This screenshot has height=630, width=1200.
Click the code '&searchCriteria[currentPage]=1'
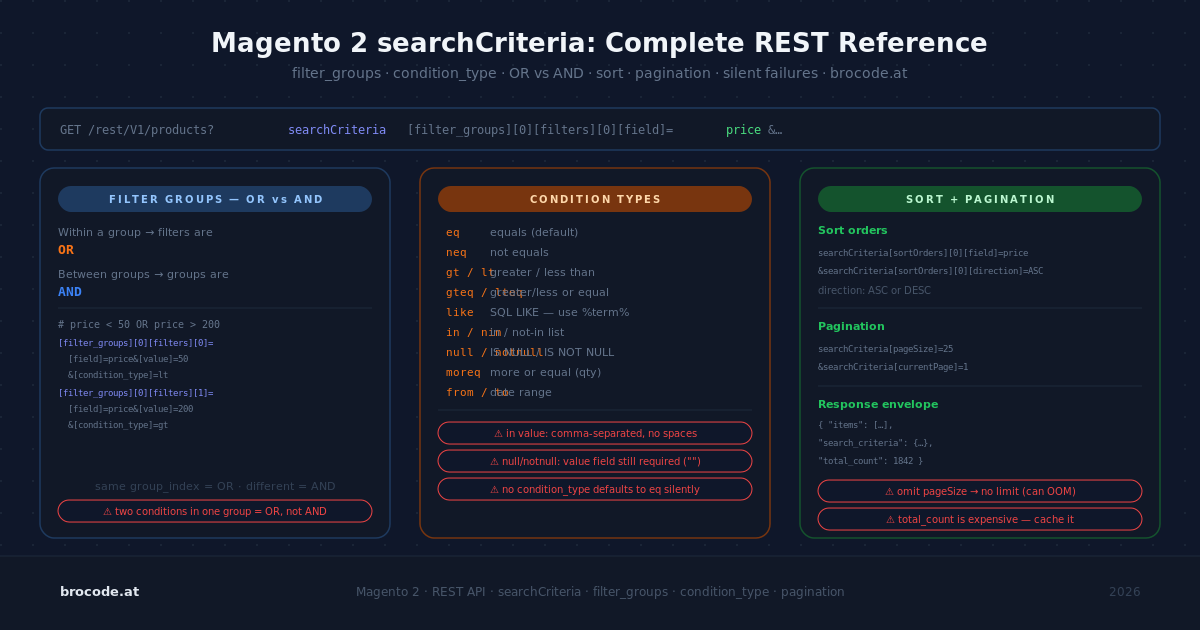[x=893, y=367]
